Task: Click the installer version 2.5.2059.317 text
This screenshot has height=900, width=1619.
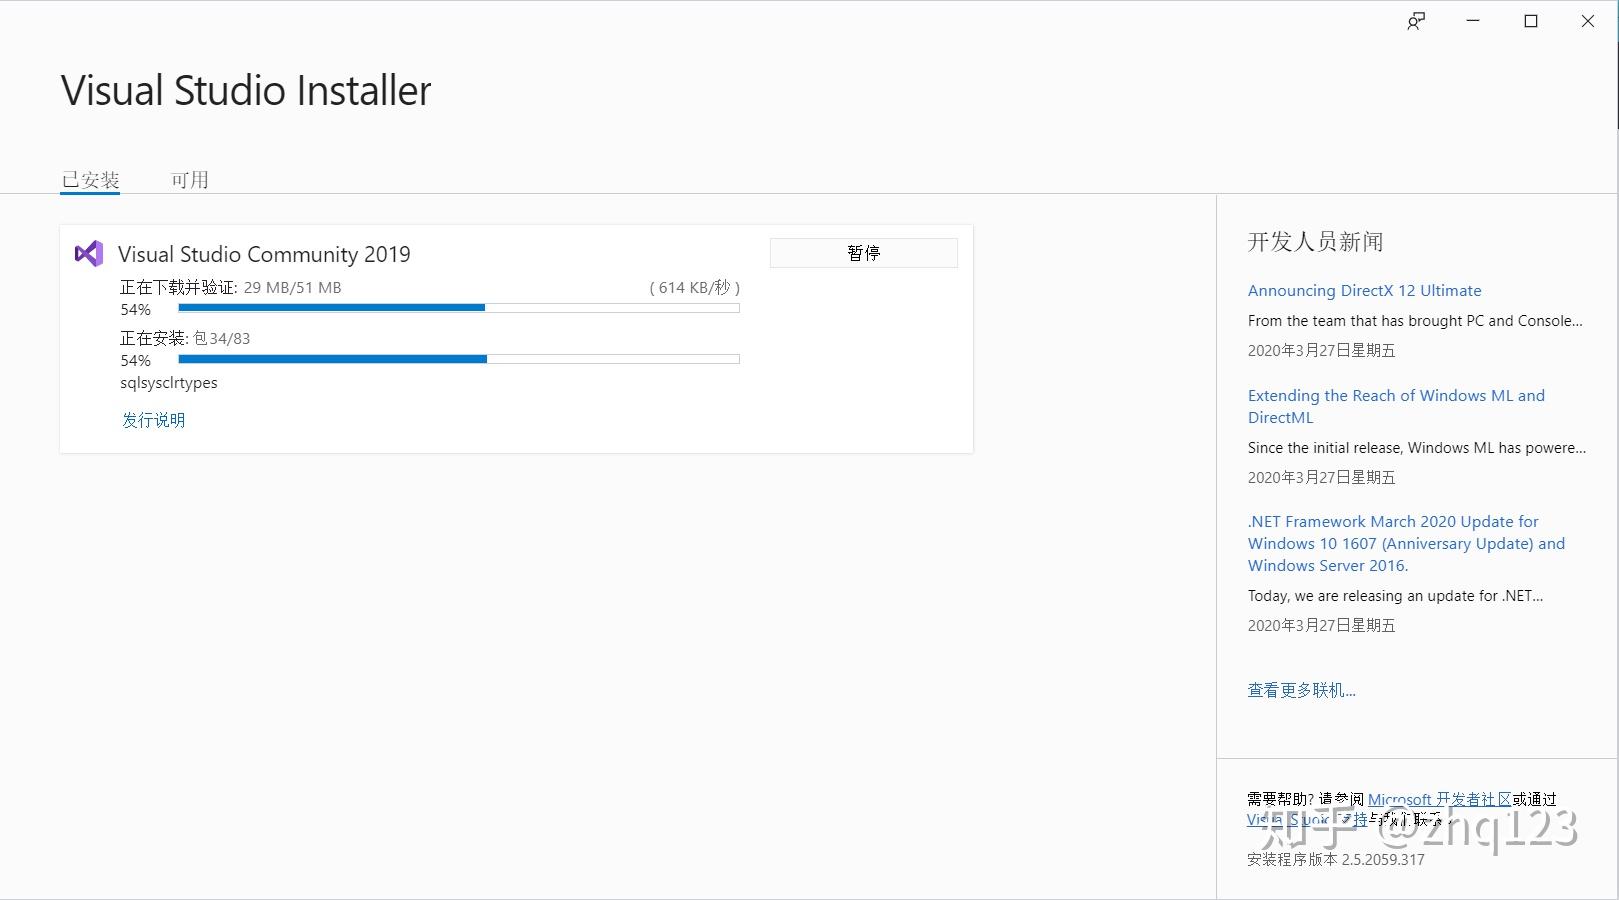Action: 1335,859
